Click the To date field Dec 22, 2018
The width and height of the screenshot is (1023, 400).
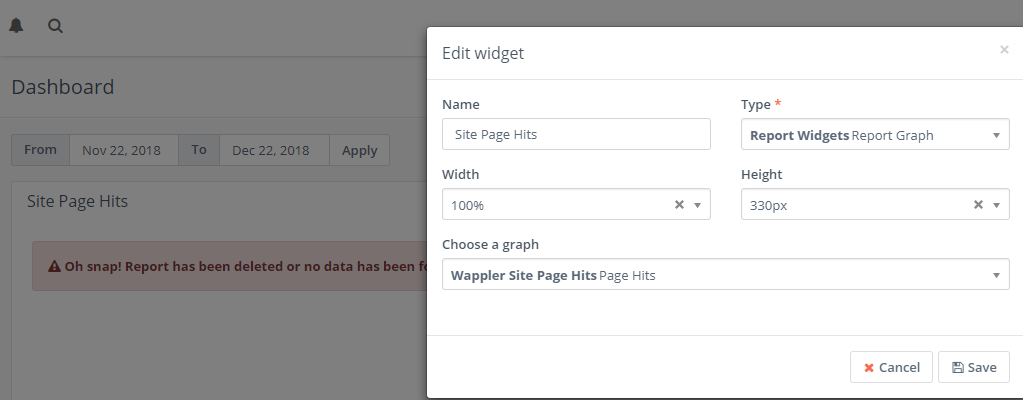coord(274,150)
